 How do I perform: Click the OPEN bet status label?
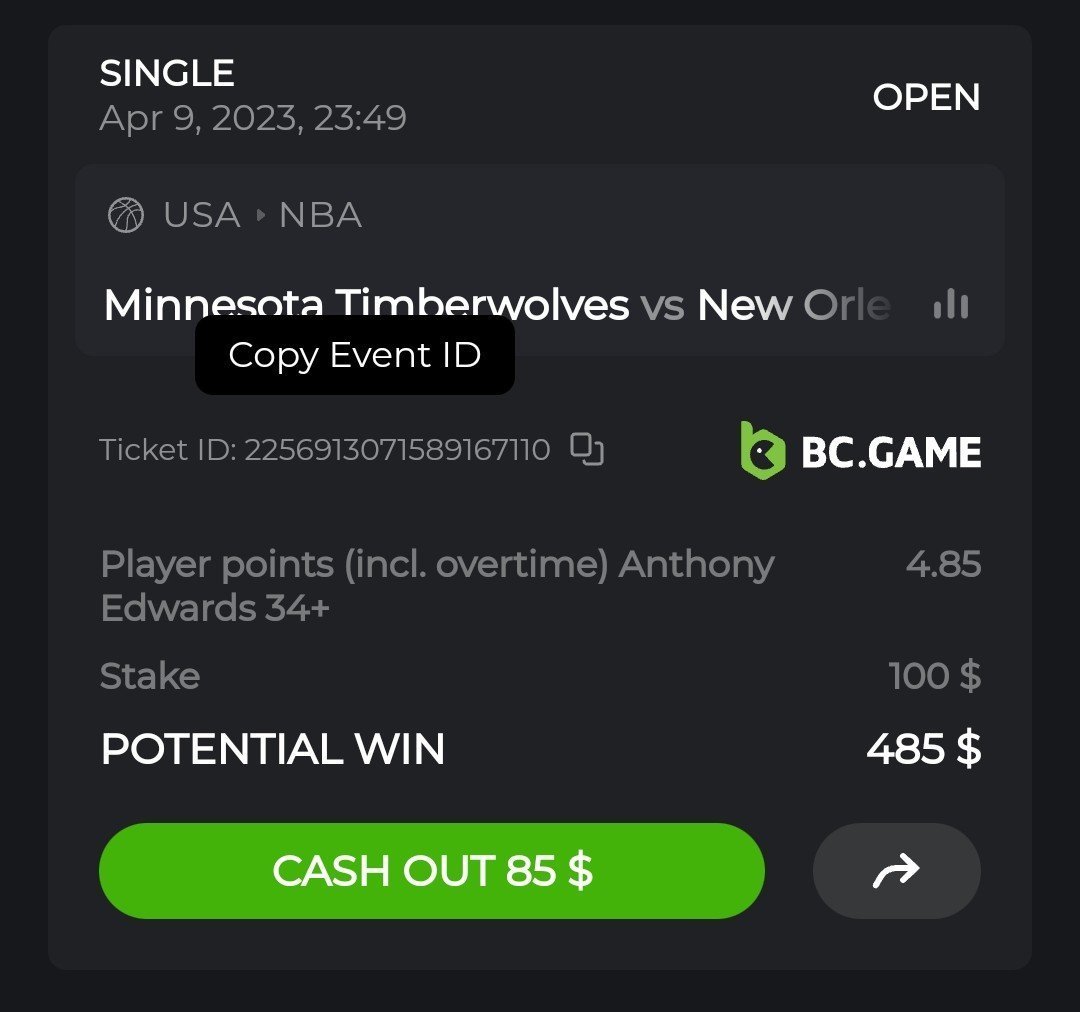(926, 97)
